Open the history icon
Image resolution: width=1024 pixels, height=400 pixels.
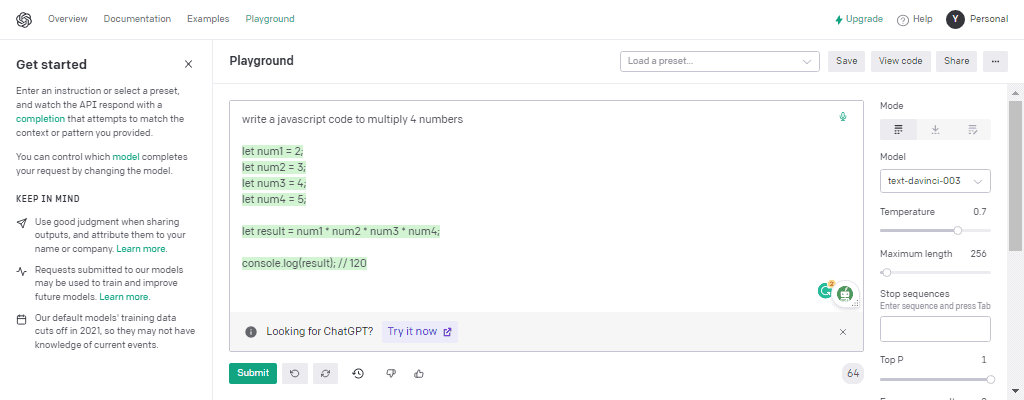(x=358, y=373)
